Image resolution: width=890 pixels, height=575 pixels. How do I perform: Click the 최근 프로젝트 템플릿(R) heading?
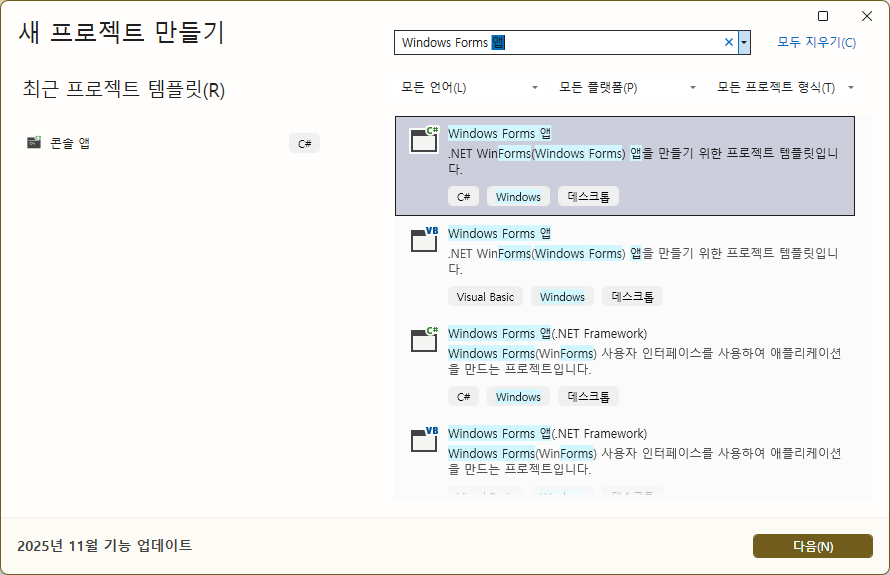coord(124,89)
